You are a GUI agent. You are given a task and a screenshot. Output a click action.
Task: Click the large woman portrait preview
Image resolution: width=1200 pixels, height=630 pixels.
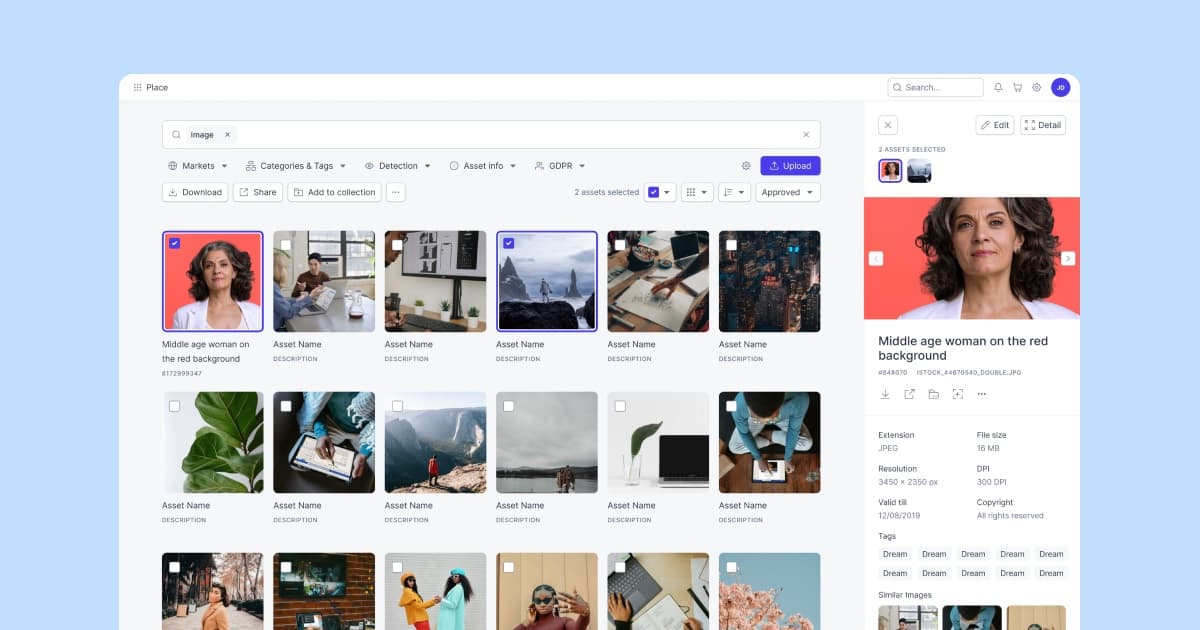[972, 258]
